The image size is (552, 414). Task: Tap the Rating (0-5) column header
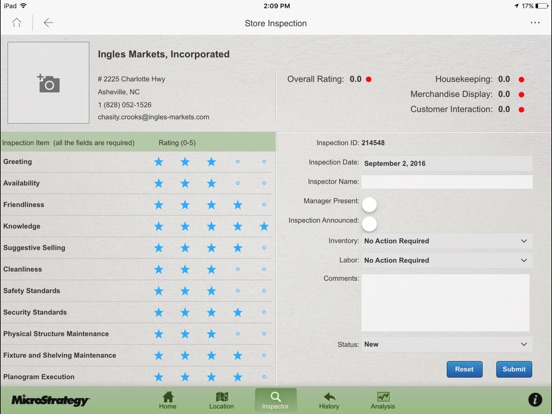tap(177, 143)
